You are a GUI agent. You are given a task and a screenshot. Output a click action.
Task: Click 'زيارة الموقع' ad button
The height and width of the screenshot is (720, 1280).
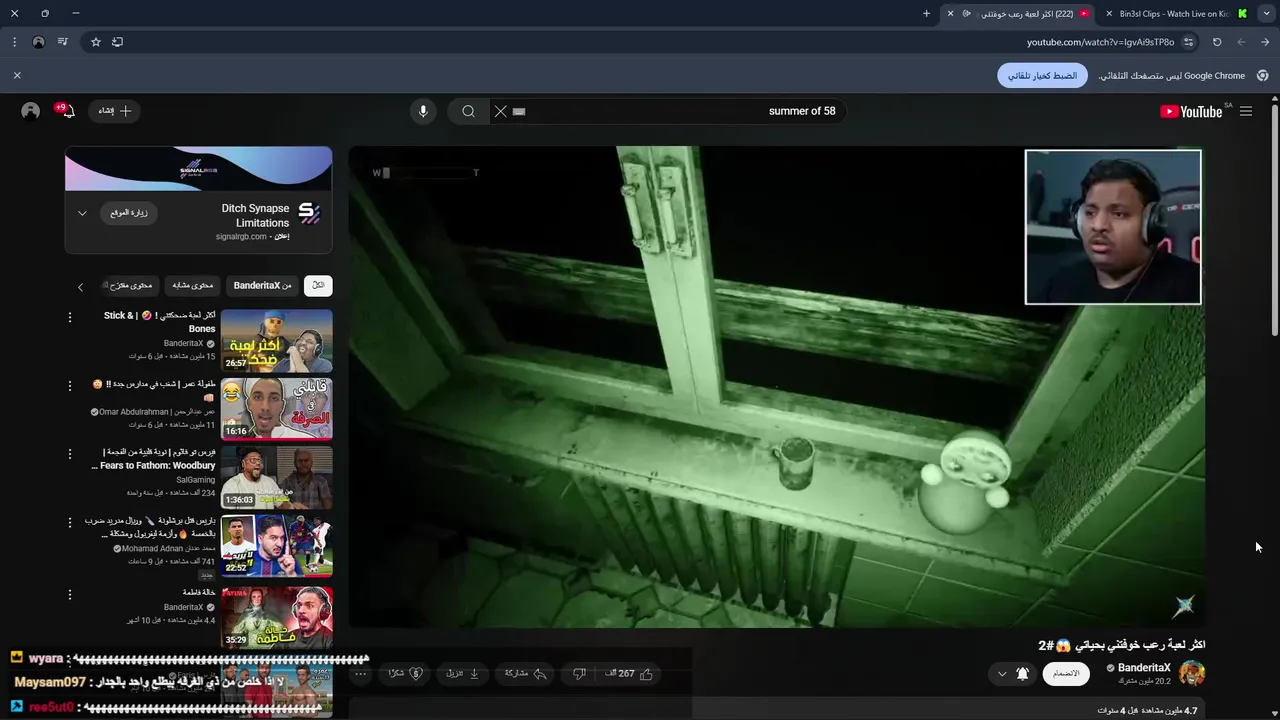[129, 213]
